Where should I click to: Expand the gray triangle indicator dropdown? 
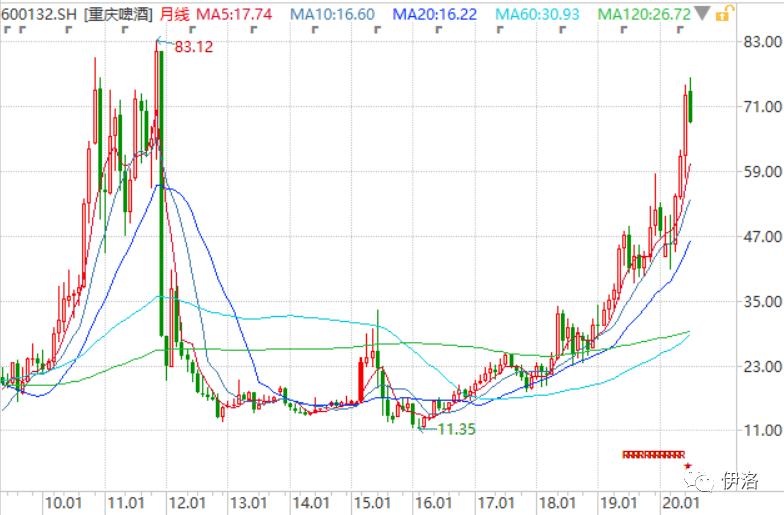pyautogui.click(x=704, y=14)
